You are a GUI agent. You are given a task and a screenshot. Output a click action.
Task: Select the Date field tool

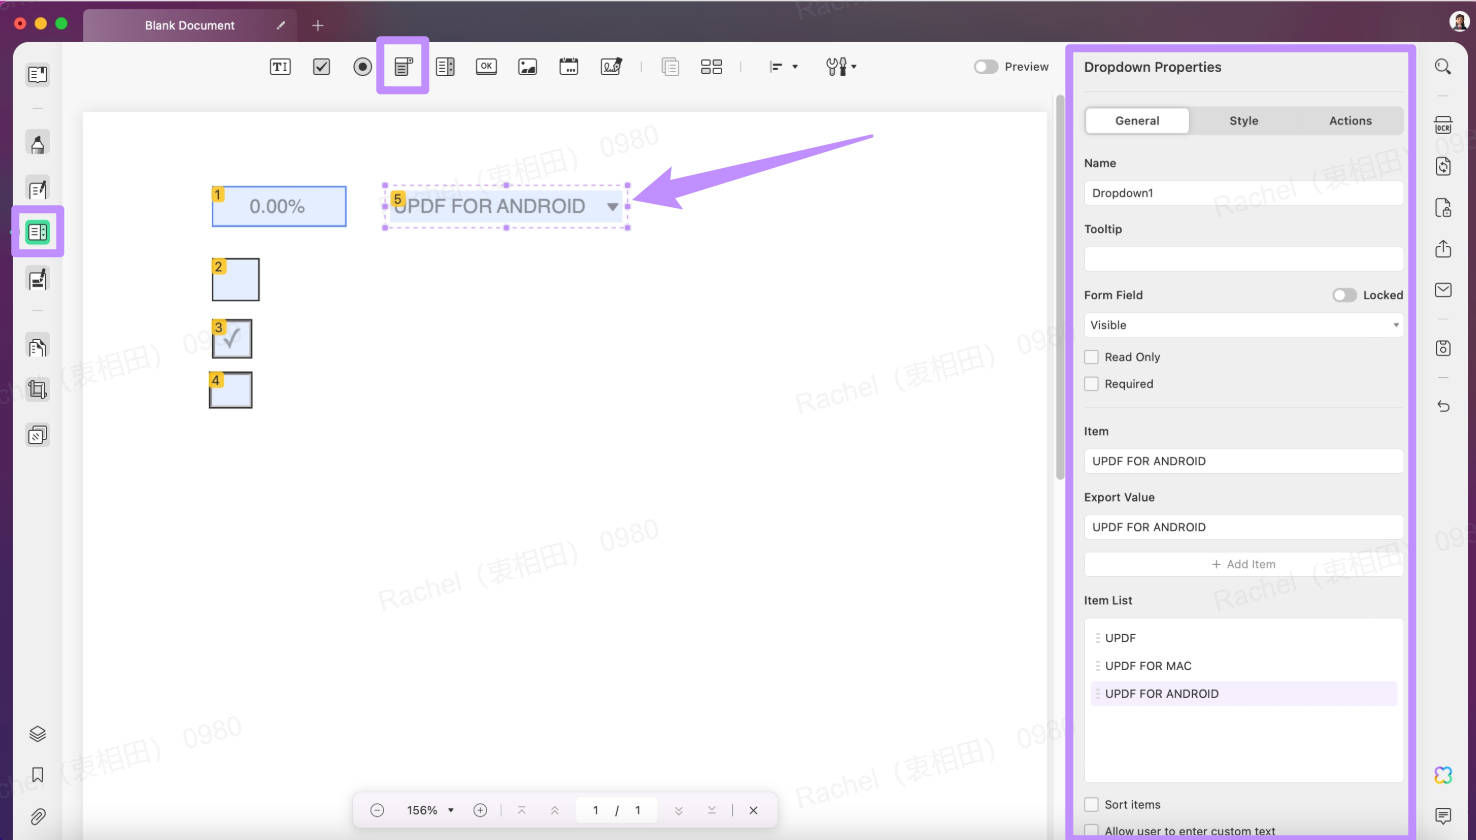pyautogui.click(x=569, y=66)
